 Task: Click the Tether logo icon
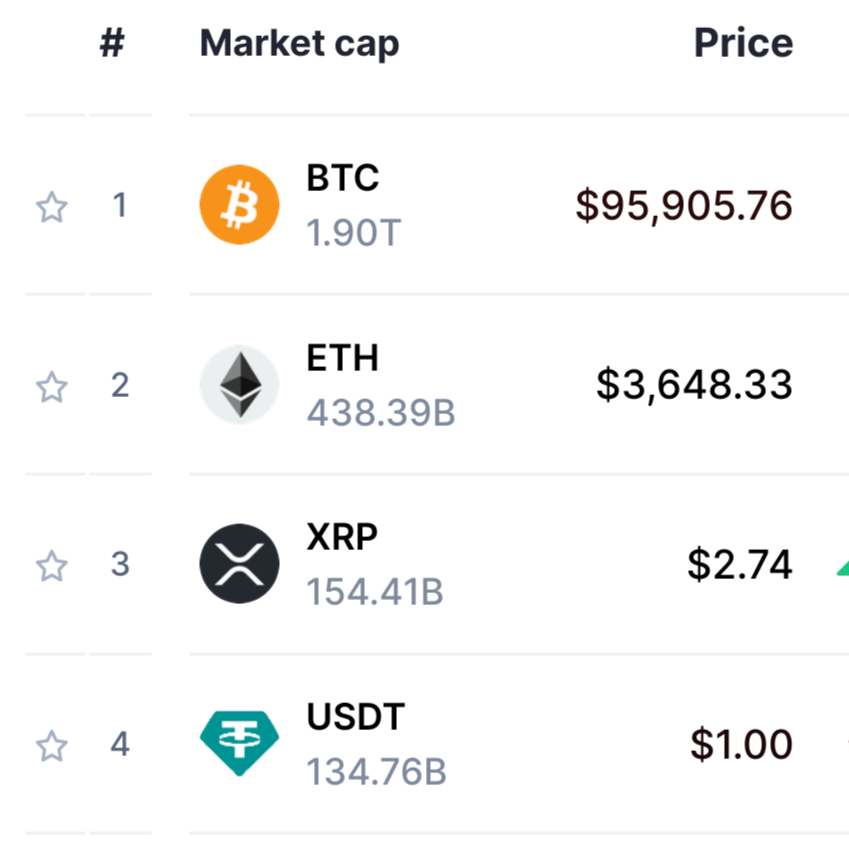click(239, 743)
